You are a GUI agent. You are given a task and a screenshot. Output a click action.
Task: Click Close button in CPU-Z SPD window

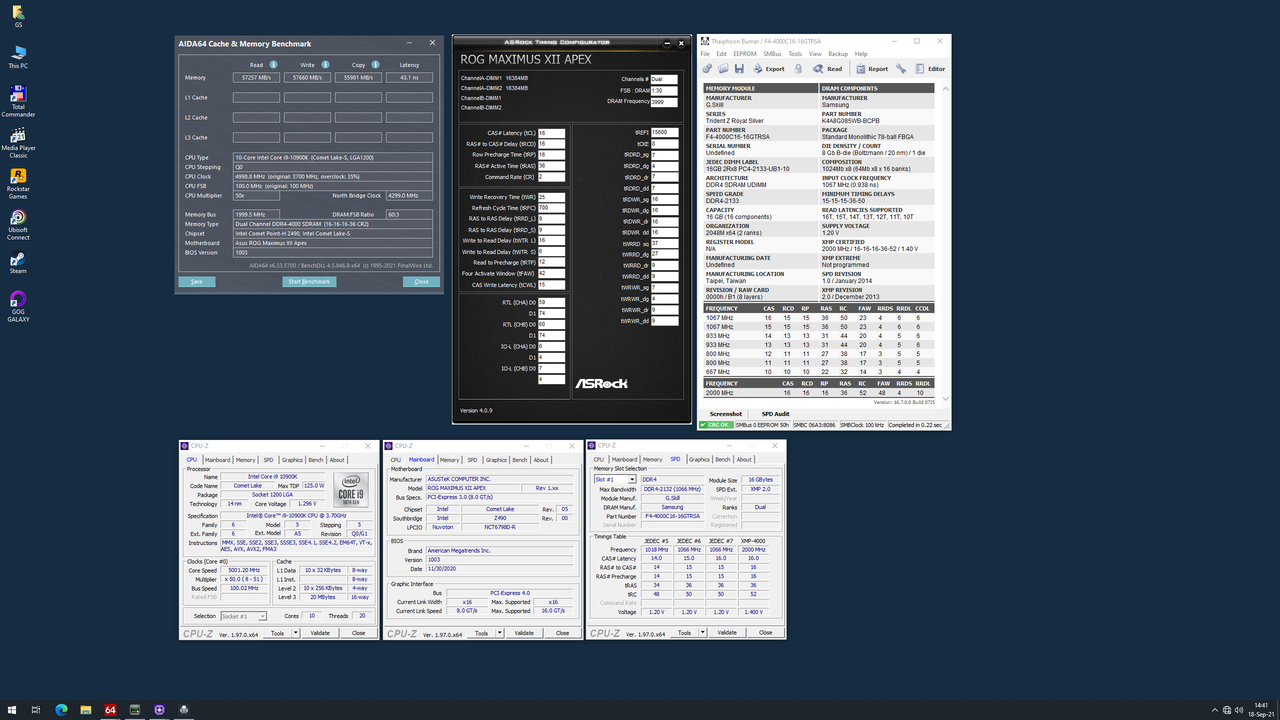[765, 633]
